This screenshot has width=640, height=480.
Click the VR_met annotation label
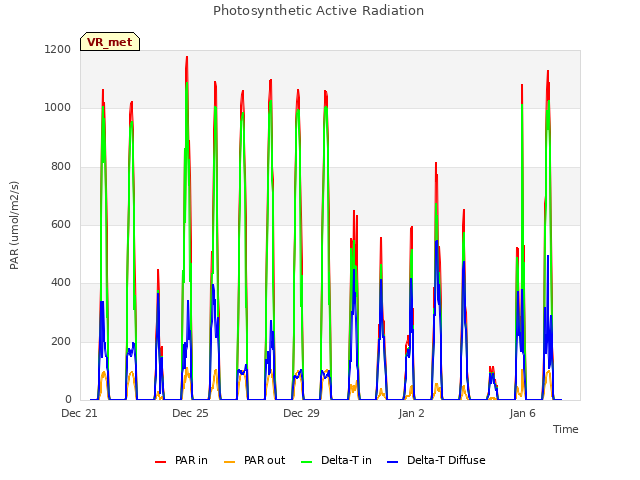click(x=110, y=42)
